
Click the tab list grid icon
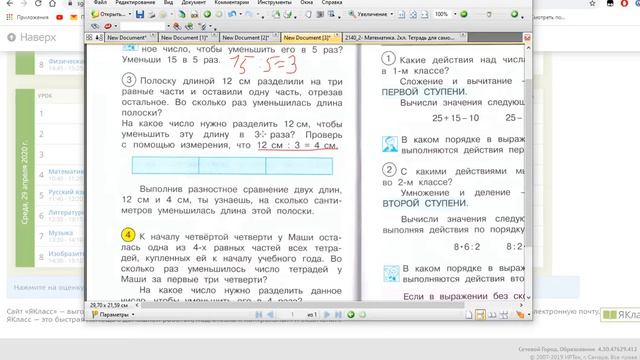tap(89, 38)
